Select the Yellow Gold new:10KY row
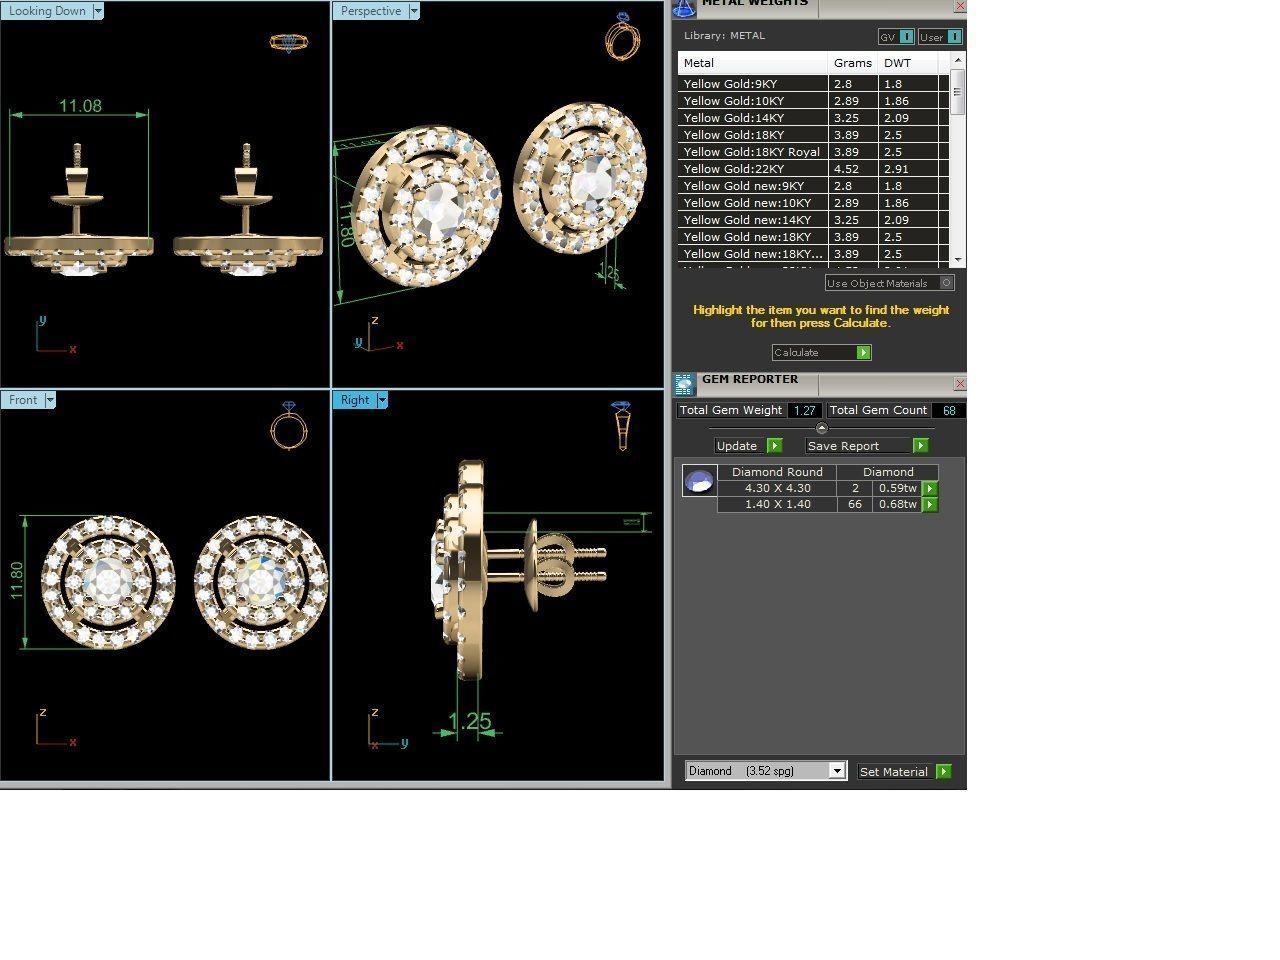1280x960 pixels. coord(813,203)
